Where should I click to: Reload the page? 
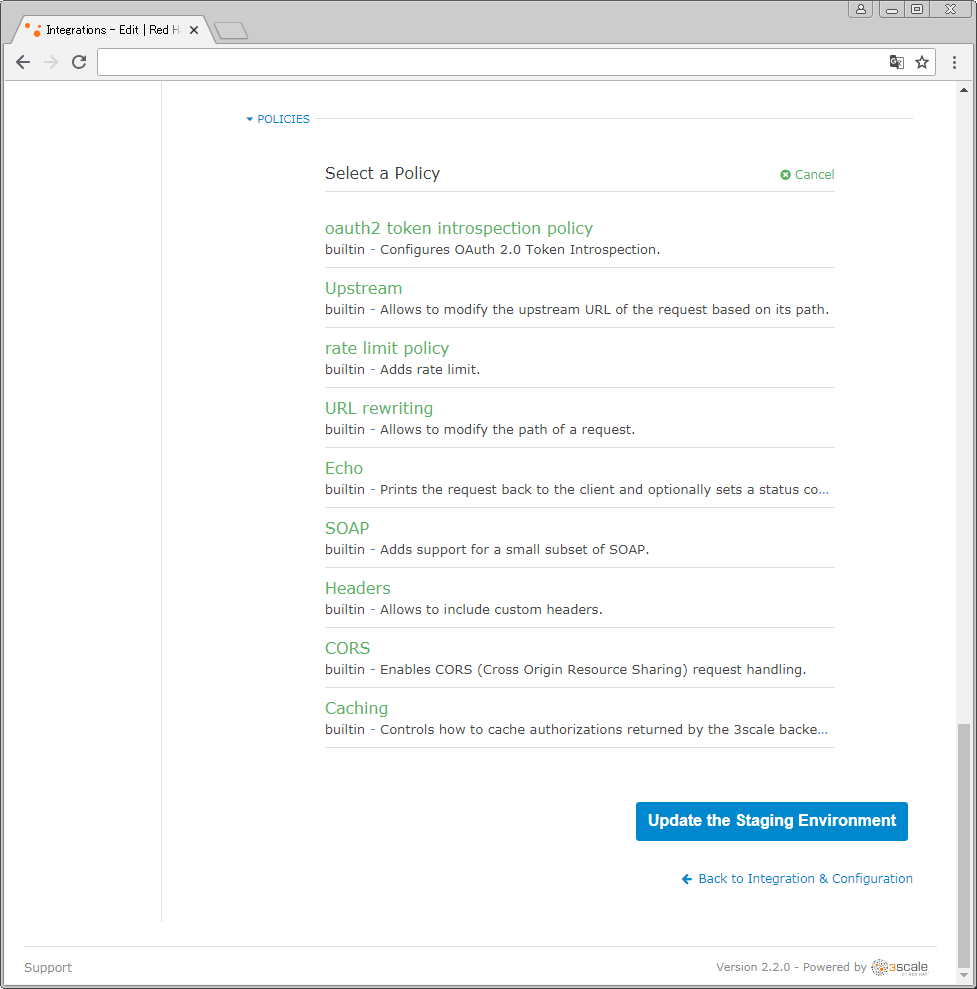click(x=79, y=62)
